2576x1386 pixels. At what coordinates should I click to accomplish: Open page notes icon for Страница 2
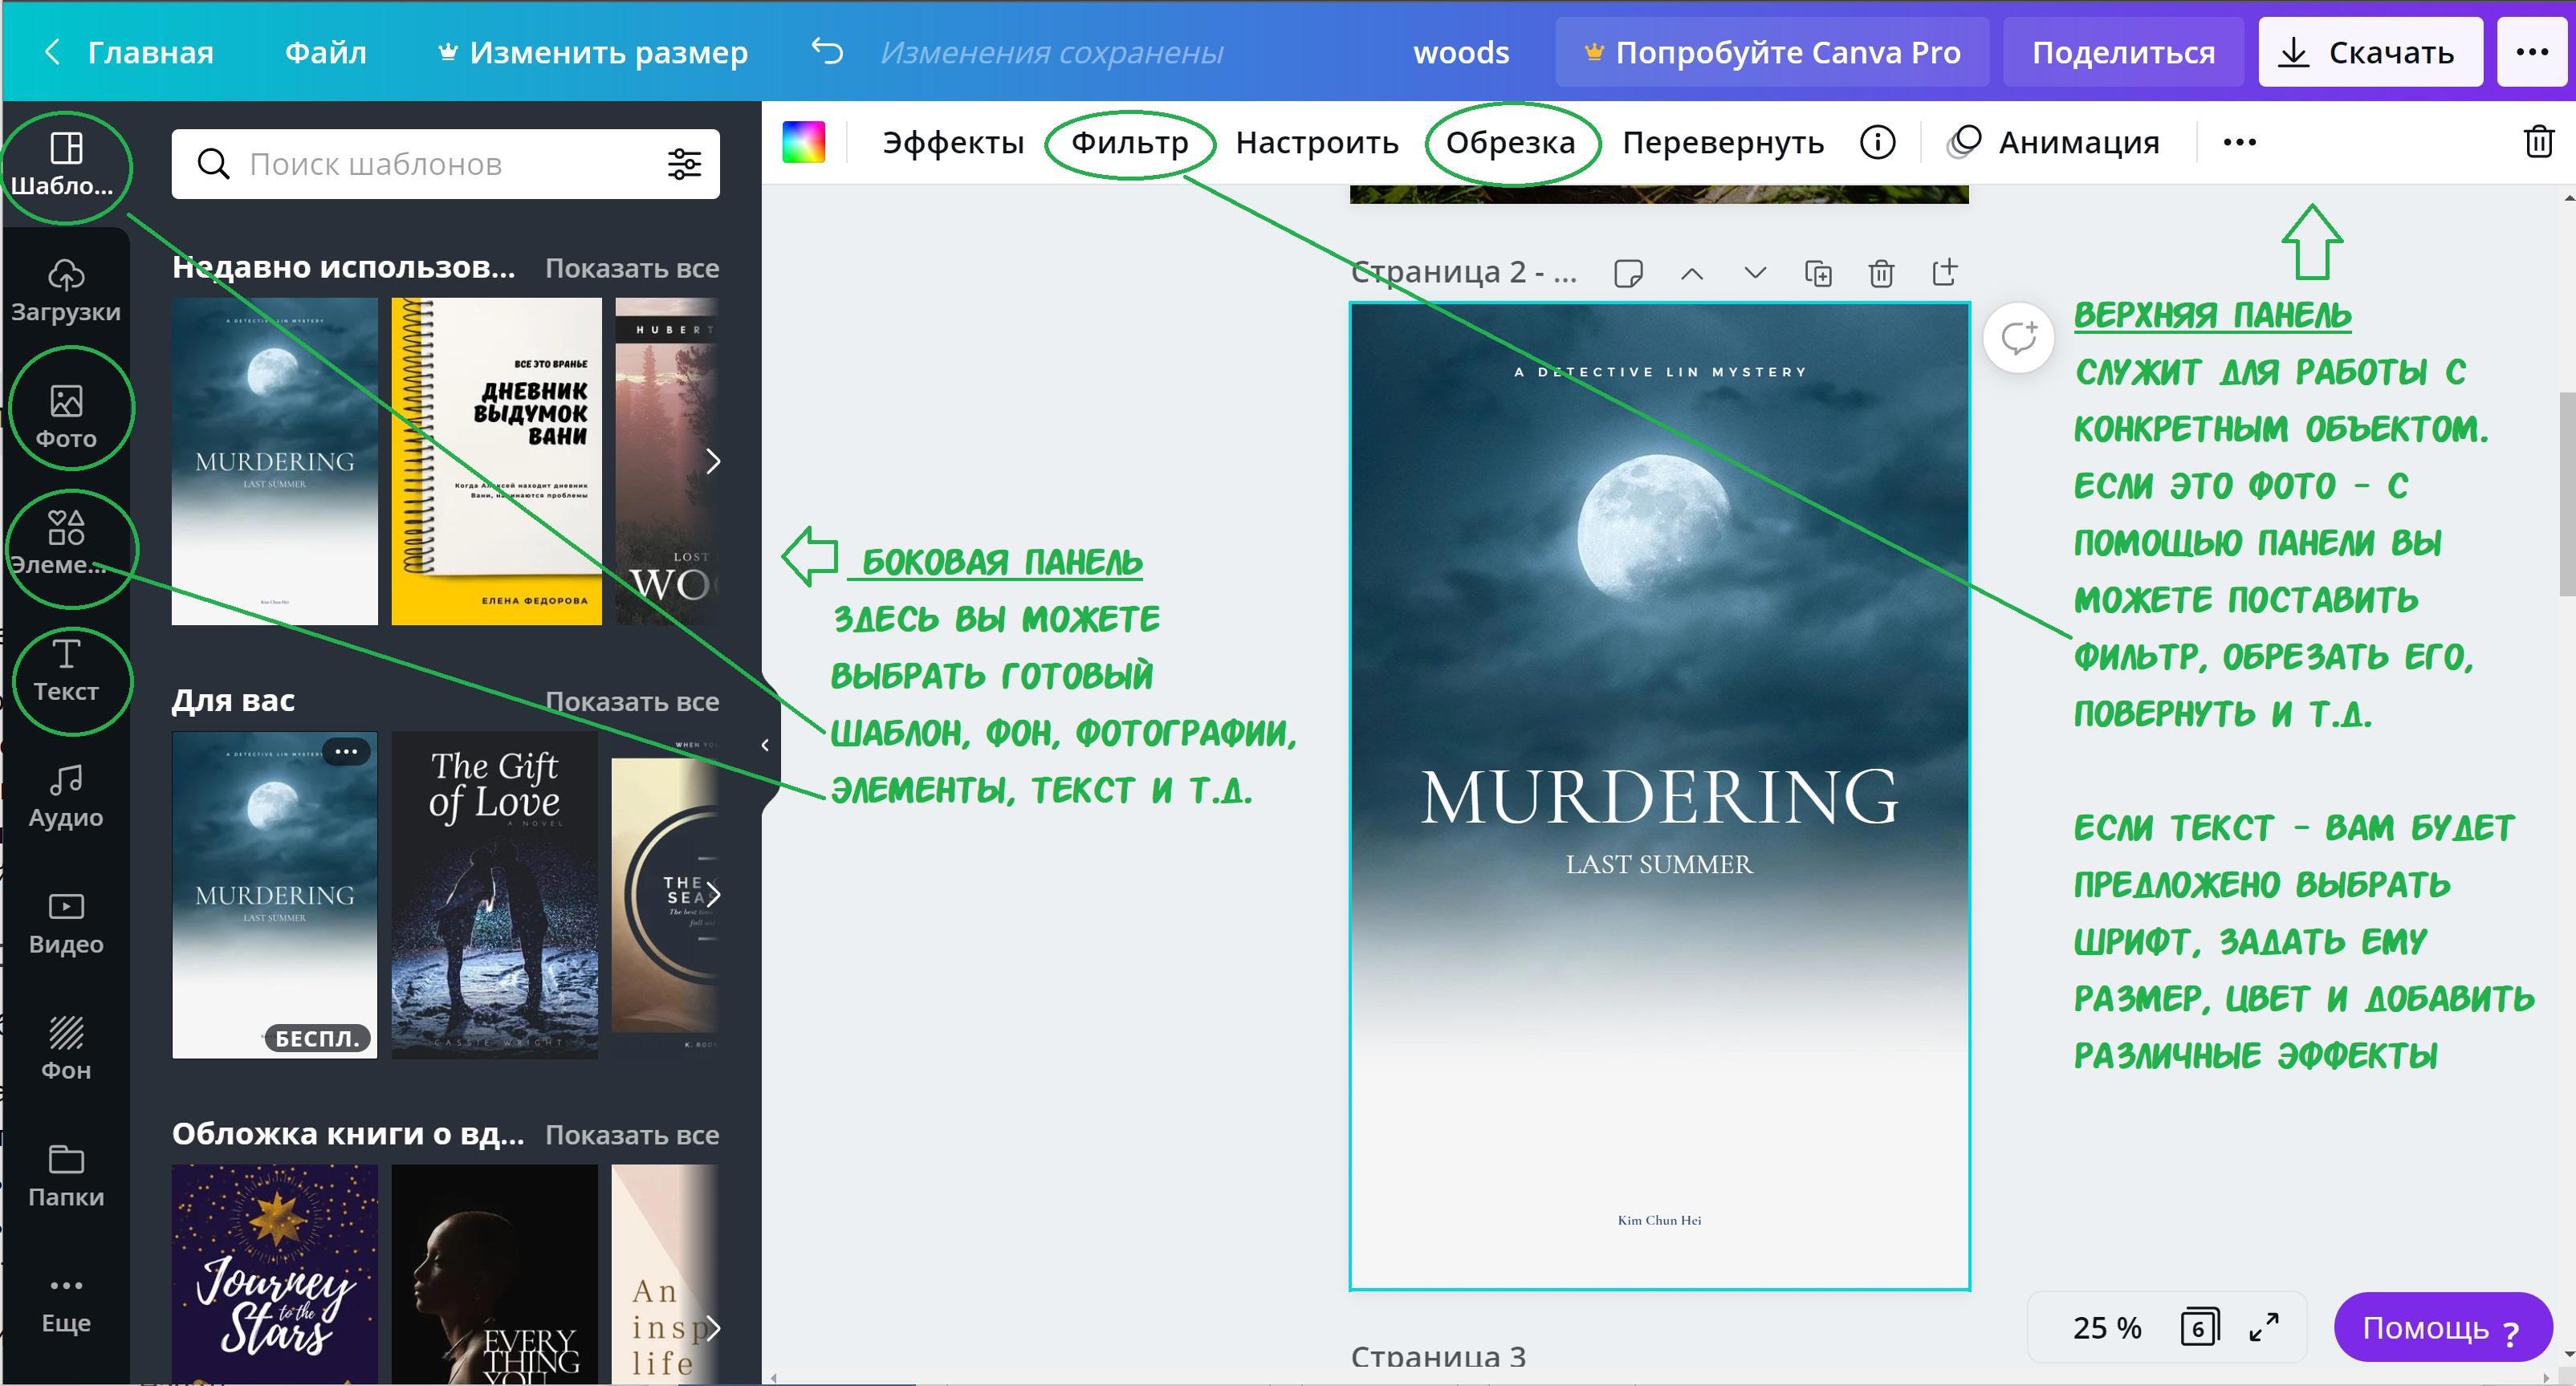coord(1628,273)
